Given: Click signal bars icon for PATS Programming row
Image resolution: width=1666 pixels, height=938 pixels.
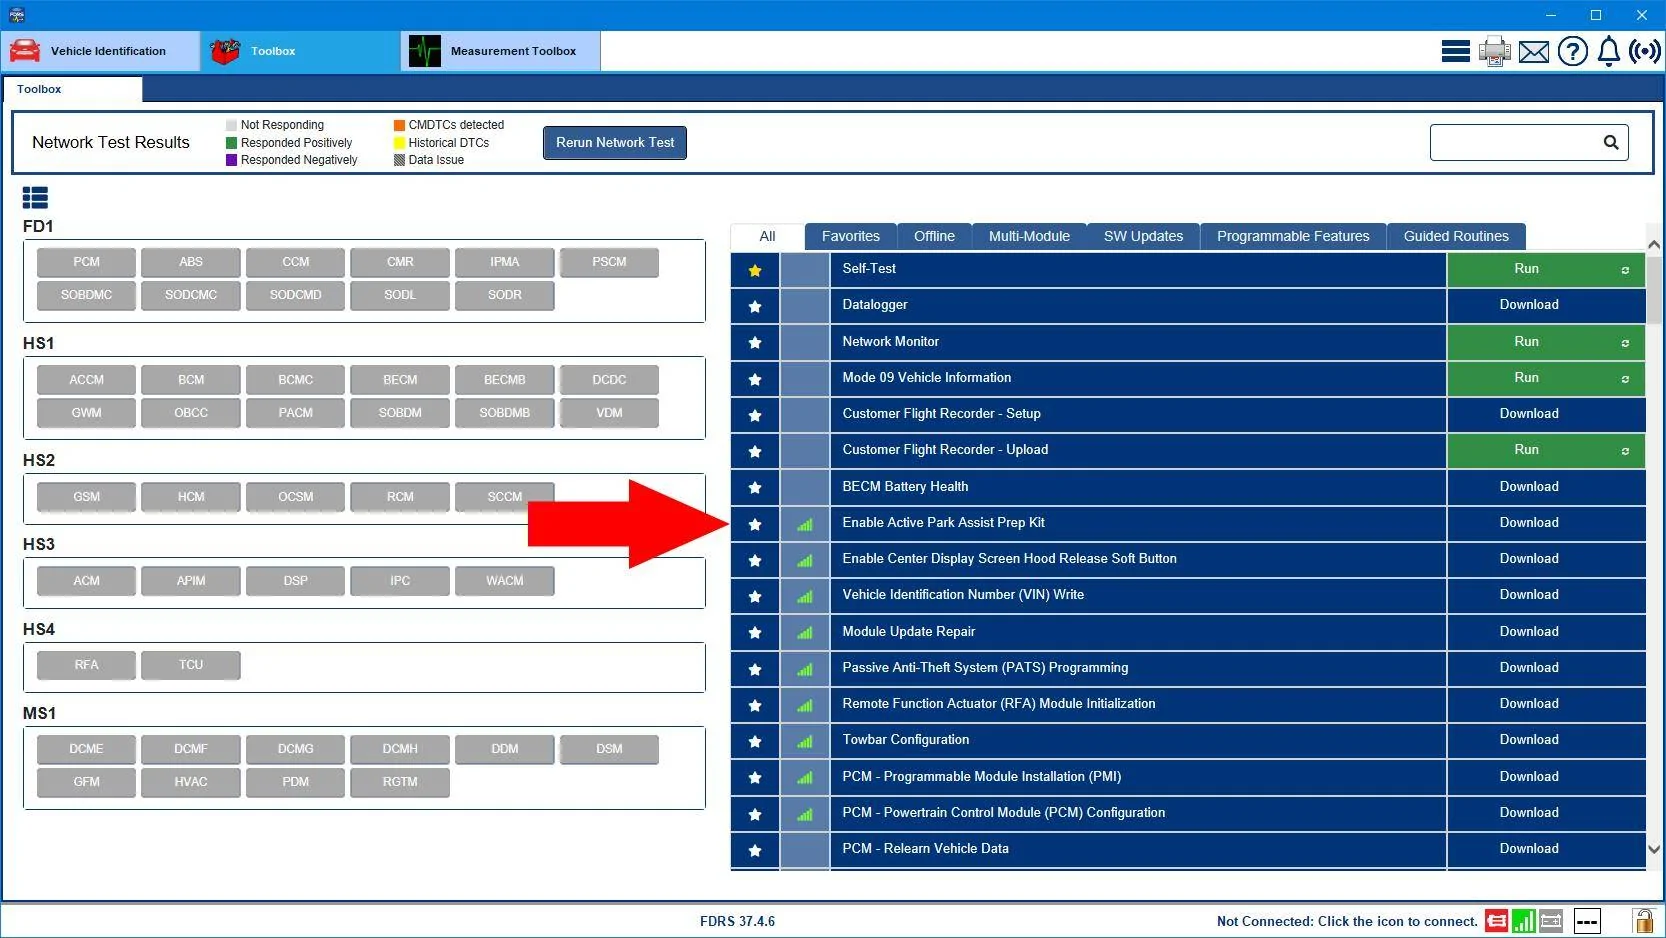Looking at the screenshot, I should [x=805, y=669].
